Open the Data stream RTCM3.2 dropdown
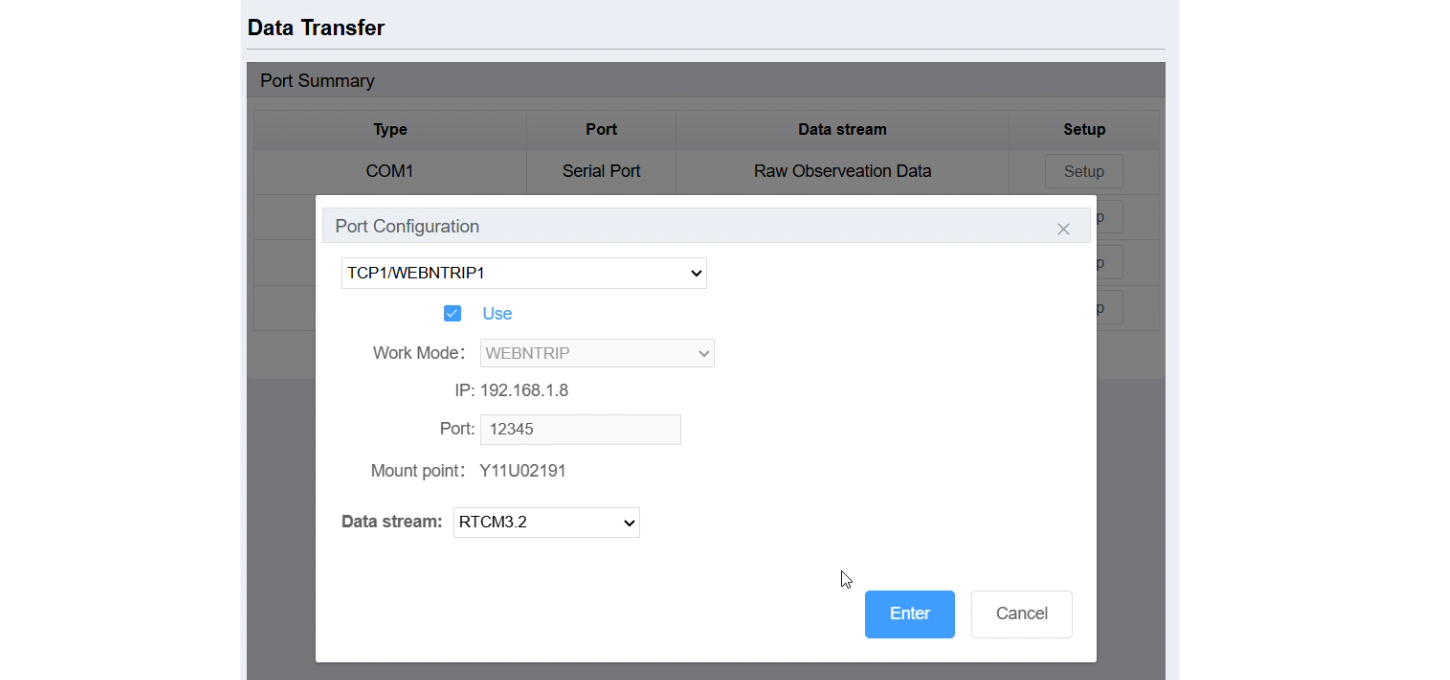 point(546,522)
